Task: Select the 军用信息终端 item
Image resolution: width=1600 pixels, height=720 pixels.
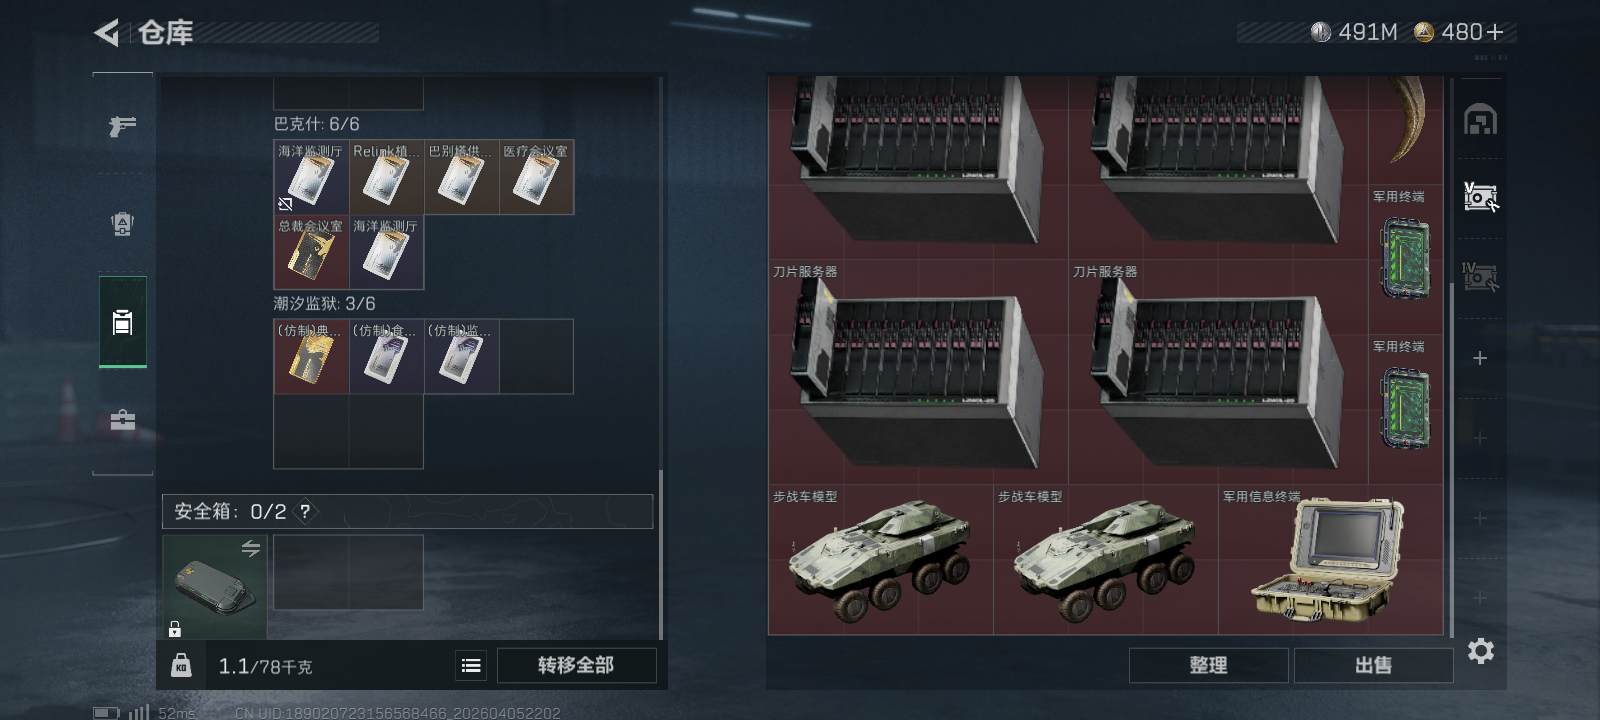Action: pyautogui.click(x=1330, y=560)
